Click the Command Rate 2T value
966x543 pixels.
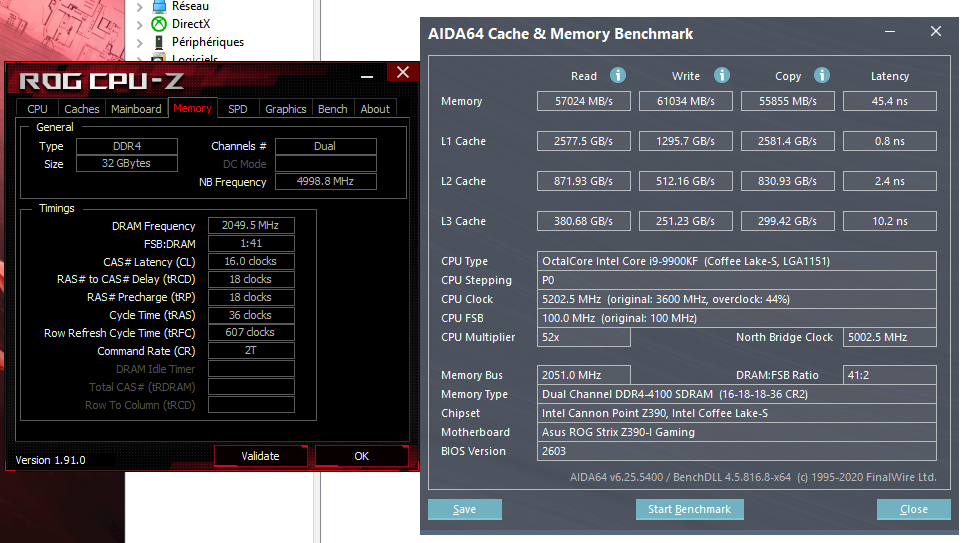pyautogui.click(x=251, y=351)
